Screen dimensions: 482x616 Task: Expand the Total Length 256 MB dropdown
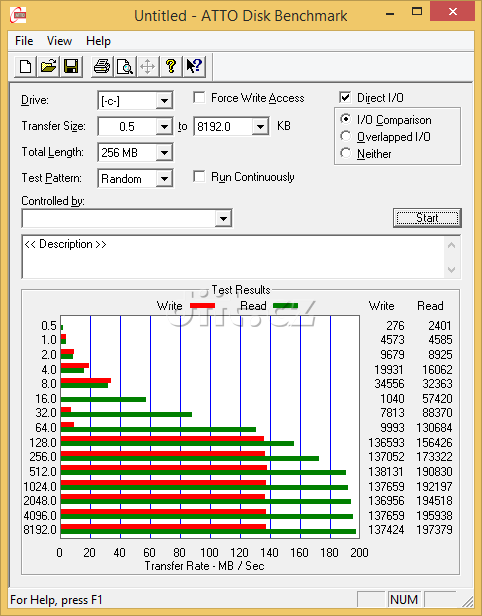[x=164, y=152]
